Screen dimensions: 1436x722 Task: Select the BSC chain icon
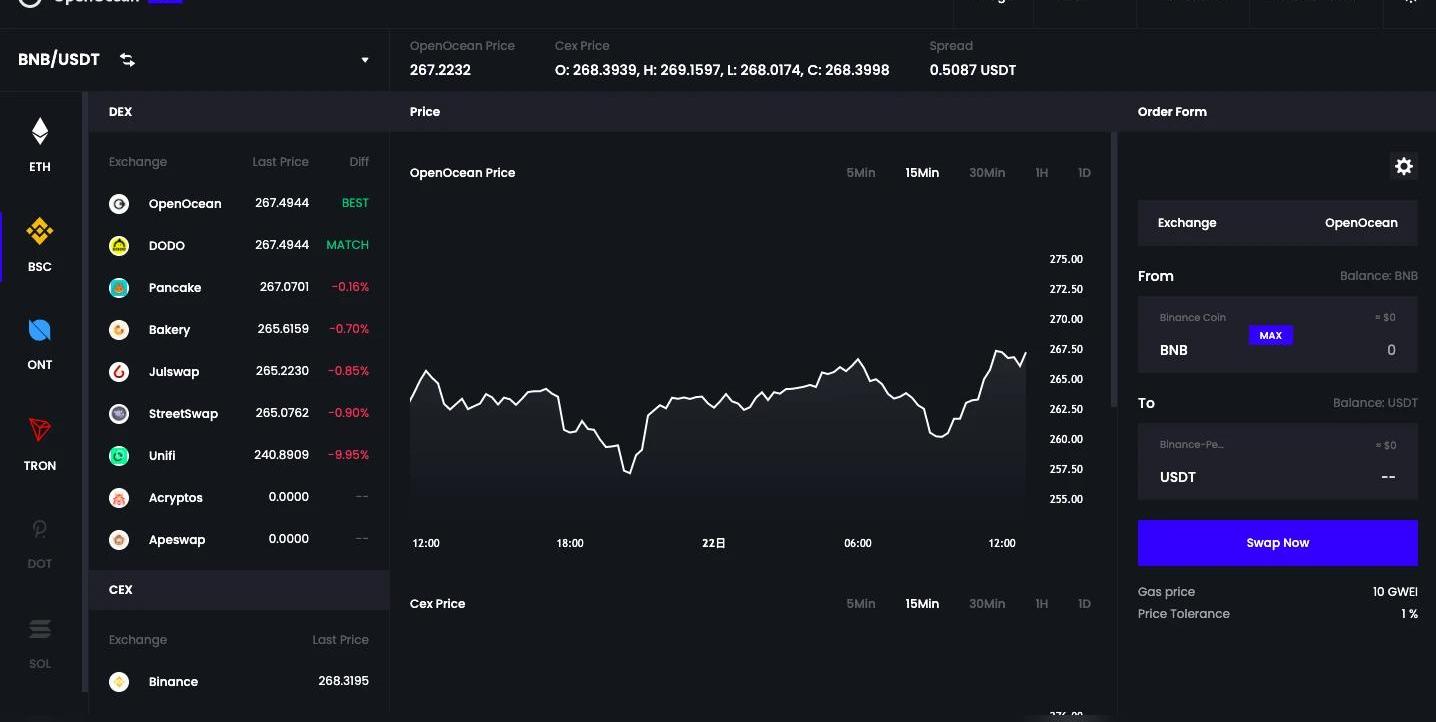tap(39, 232)
